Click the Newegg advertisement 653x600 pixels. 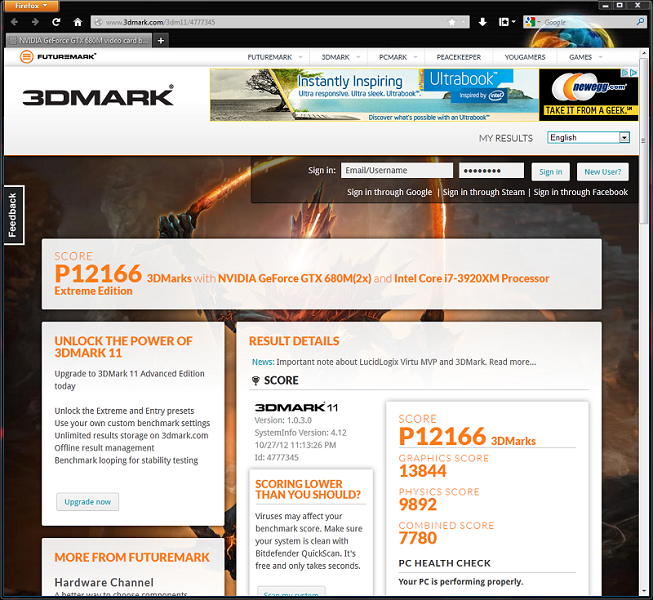[x=588, y=95]
